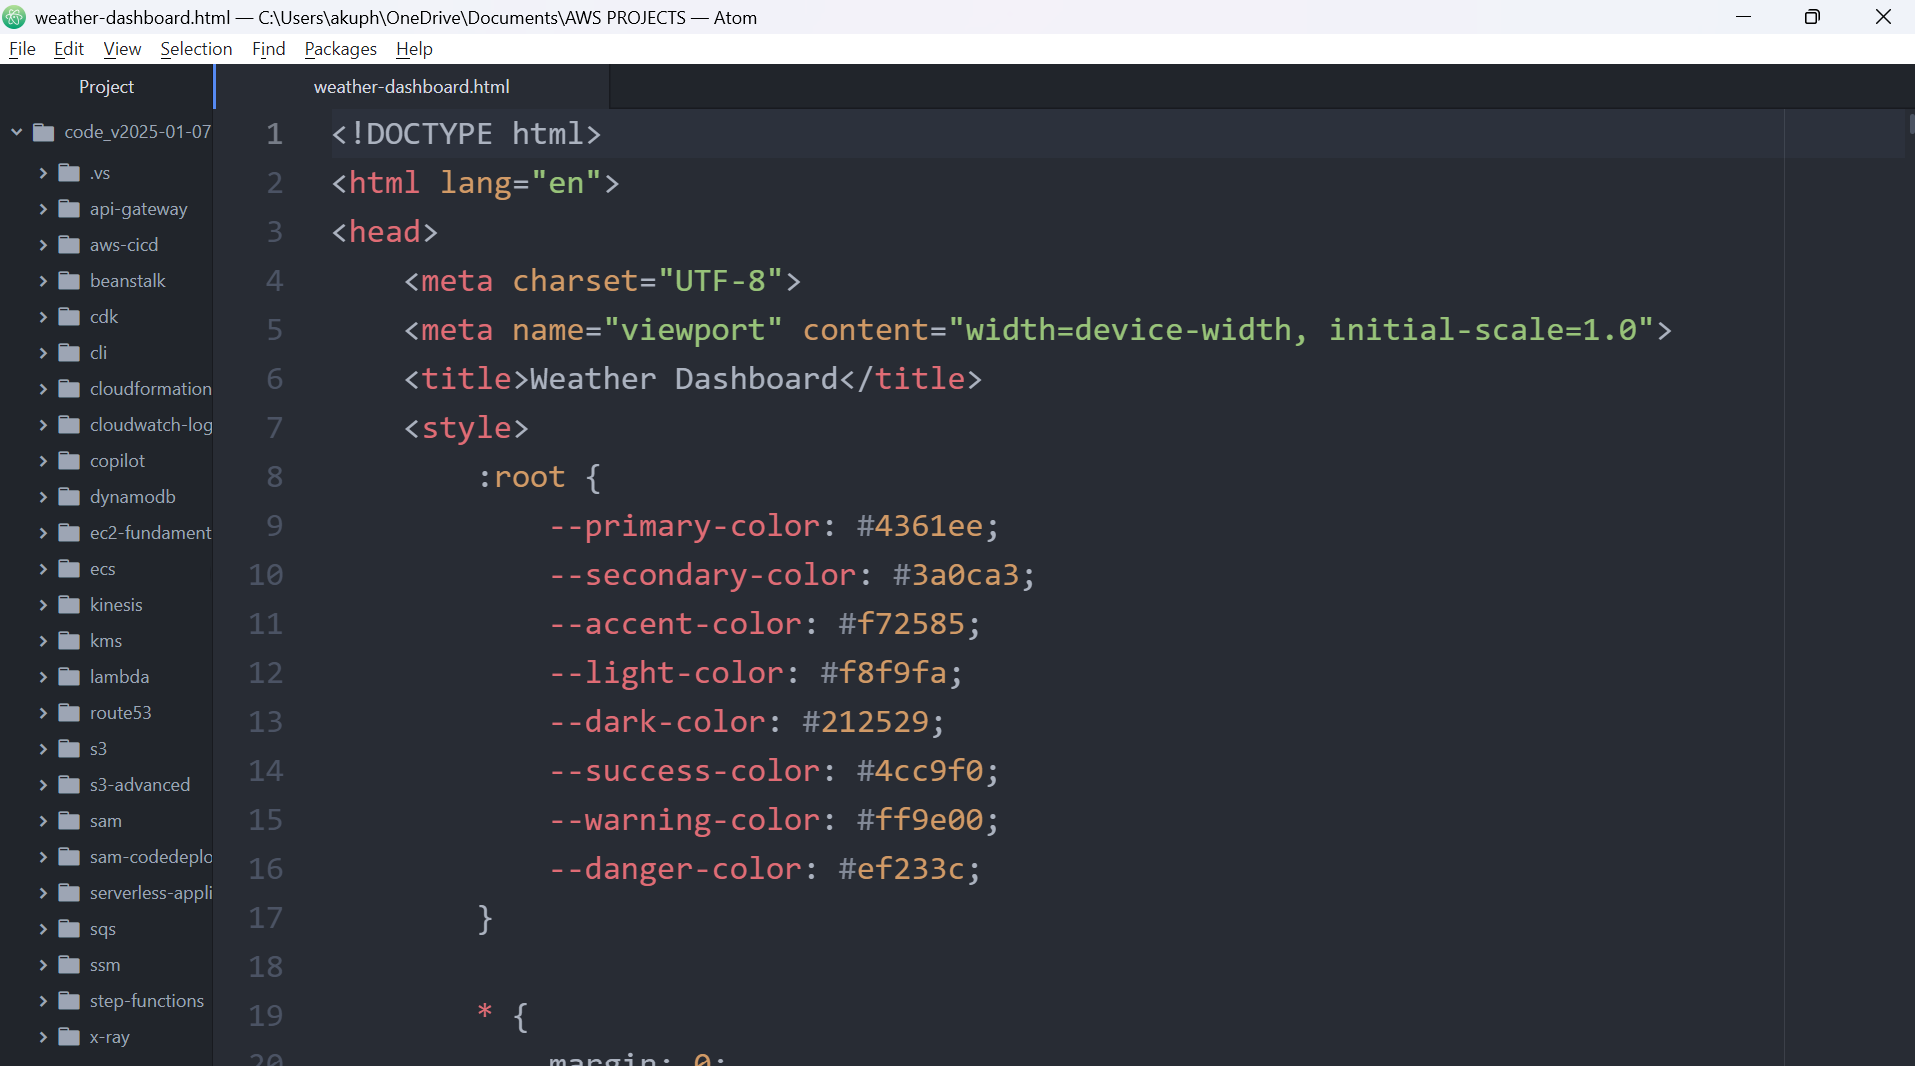The width and height of the screenshot is (1915, 1066).
Task: Select the api-gateway folder name
Action: 138,209
